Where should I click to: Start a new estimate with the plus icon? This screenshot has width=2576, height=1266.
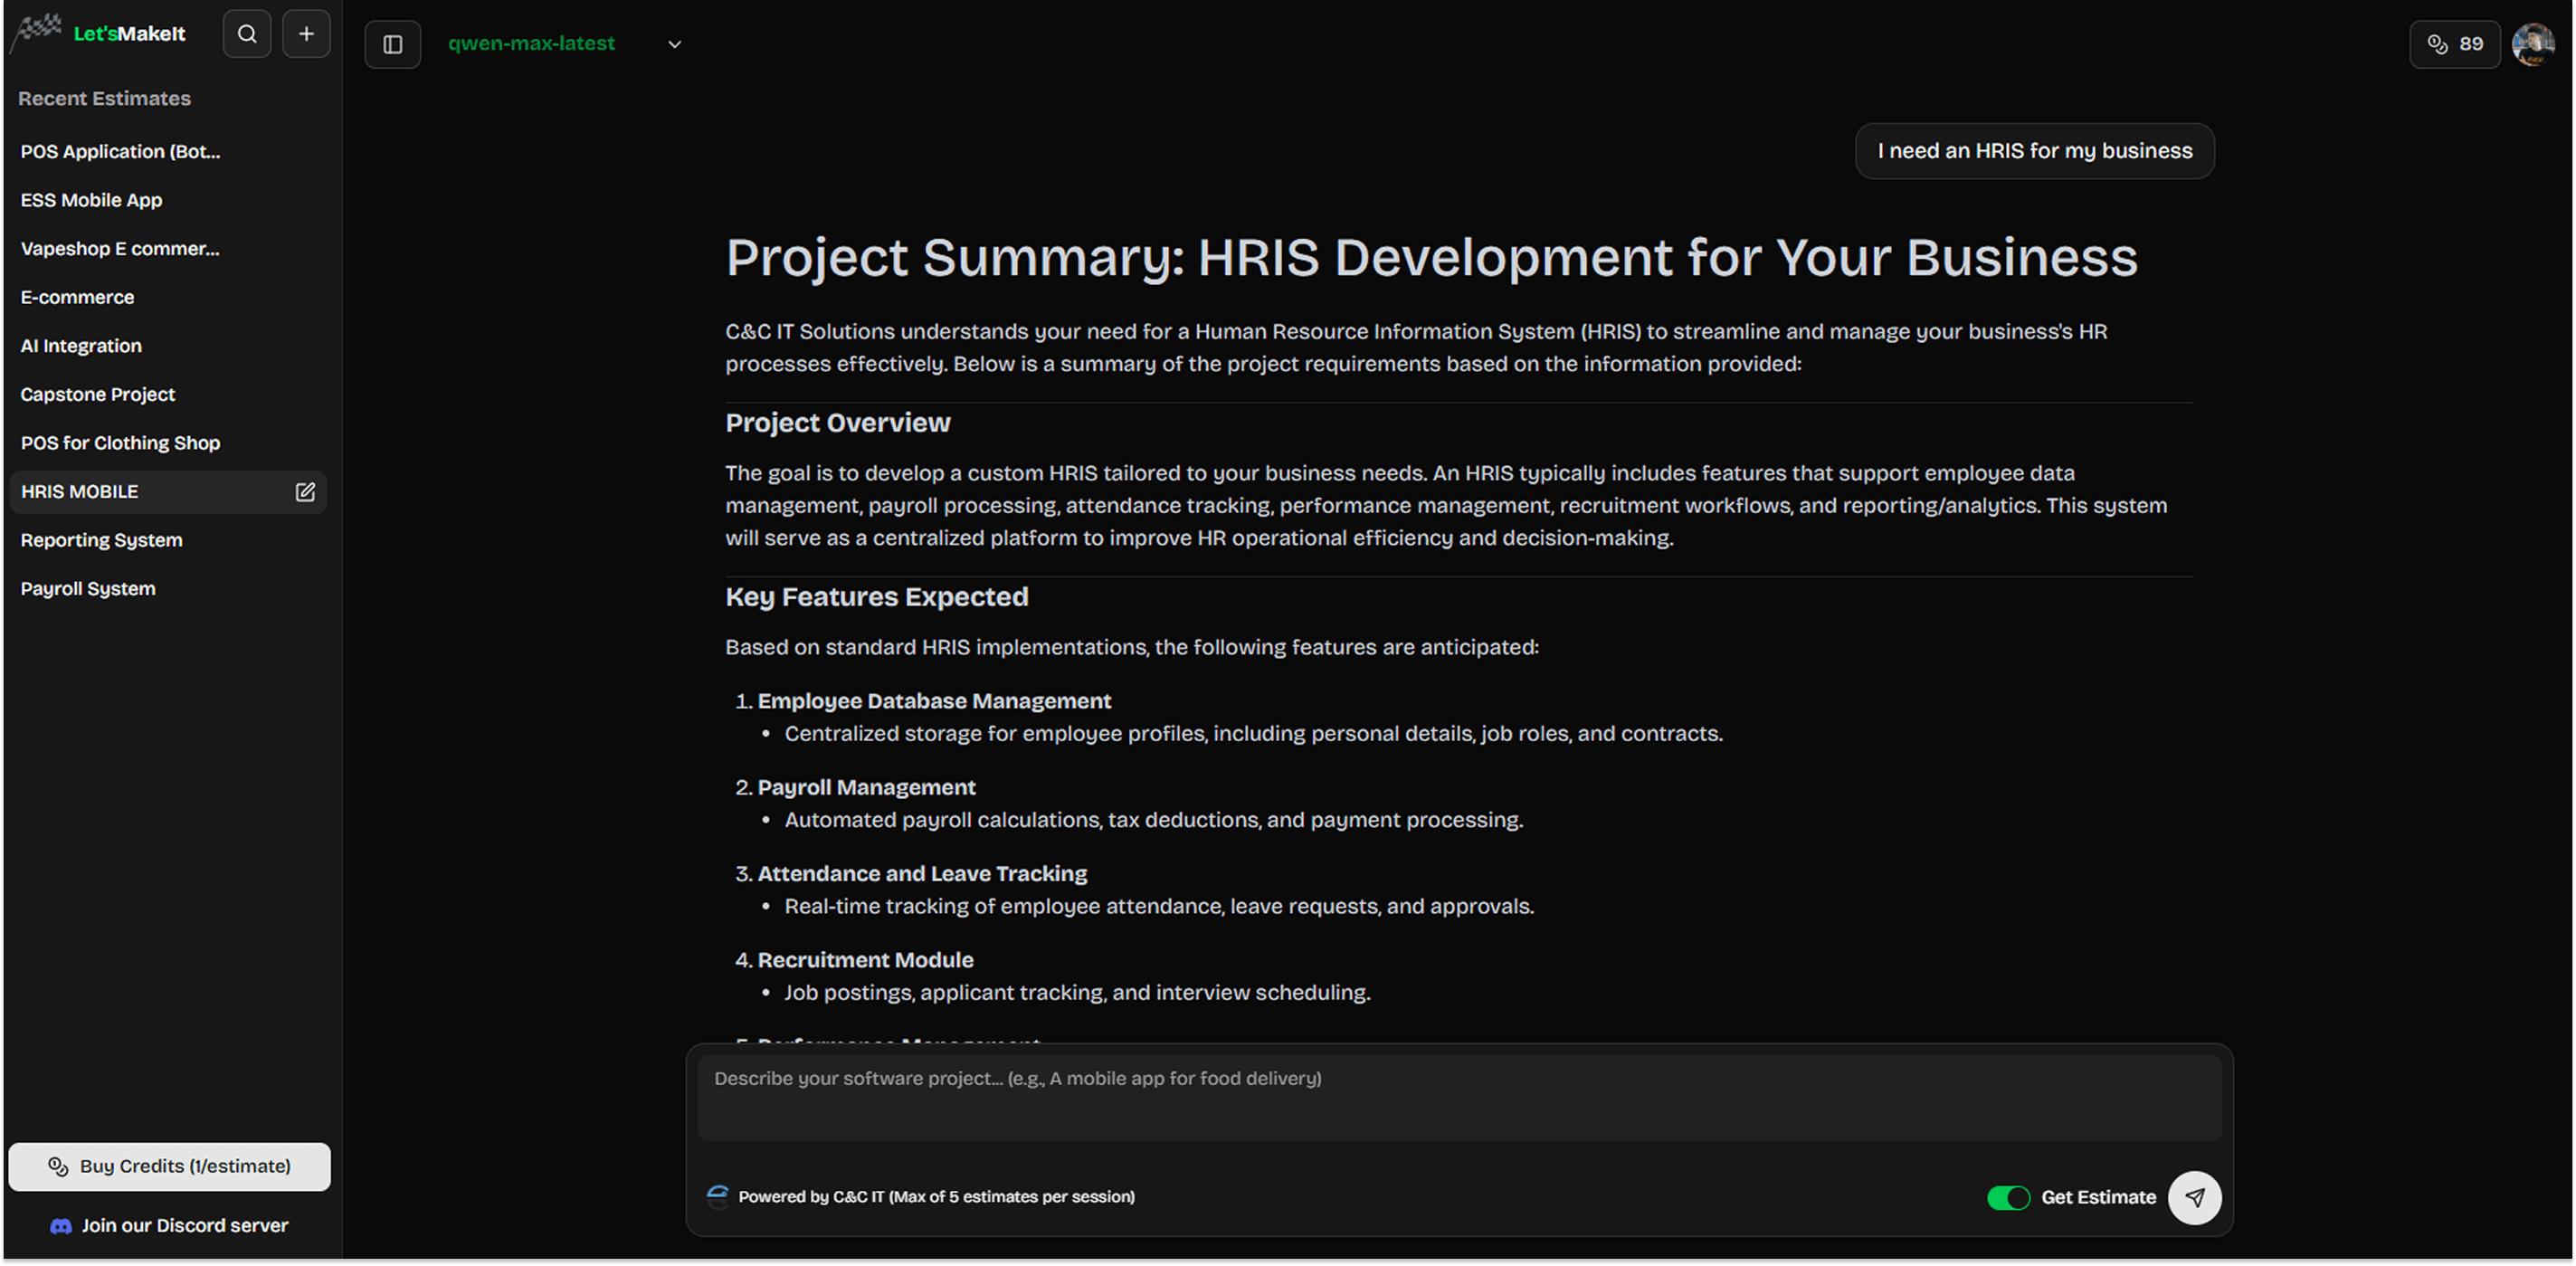[306, 33]
